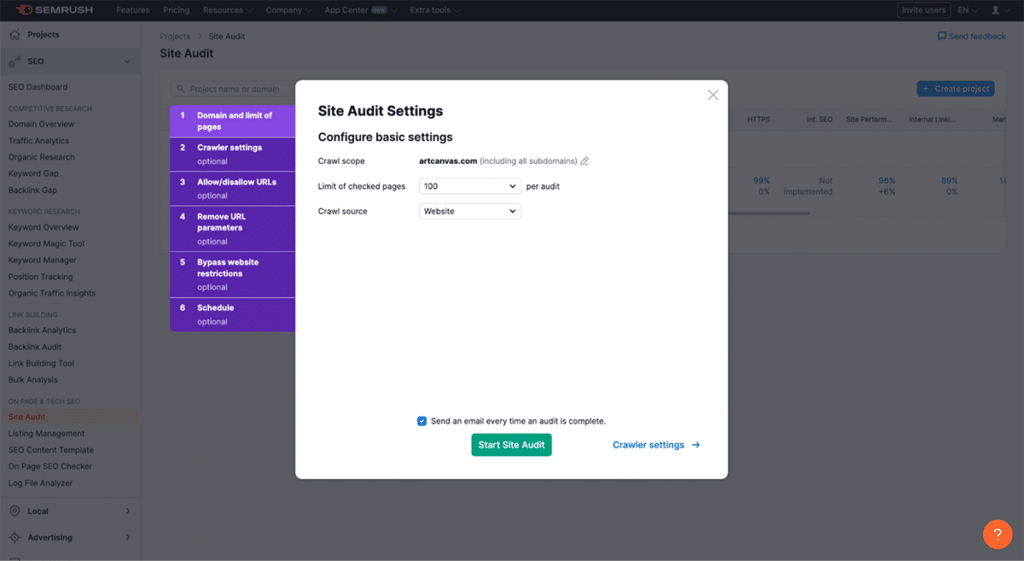Click the Semrush logo
Image resolution: width=1024 pixels, height=561 pixels.
click(x=55, y=10)
